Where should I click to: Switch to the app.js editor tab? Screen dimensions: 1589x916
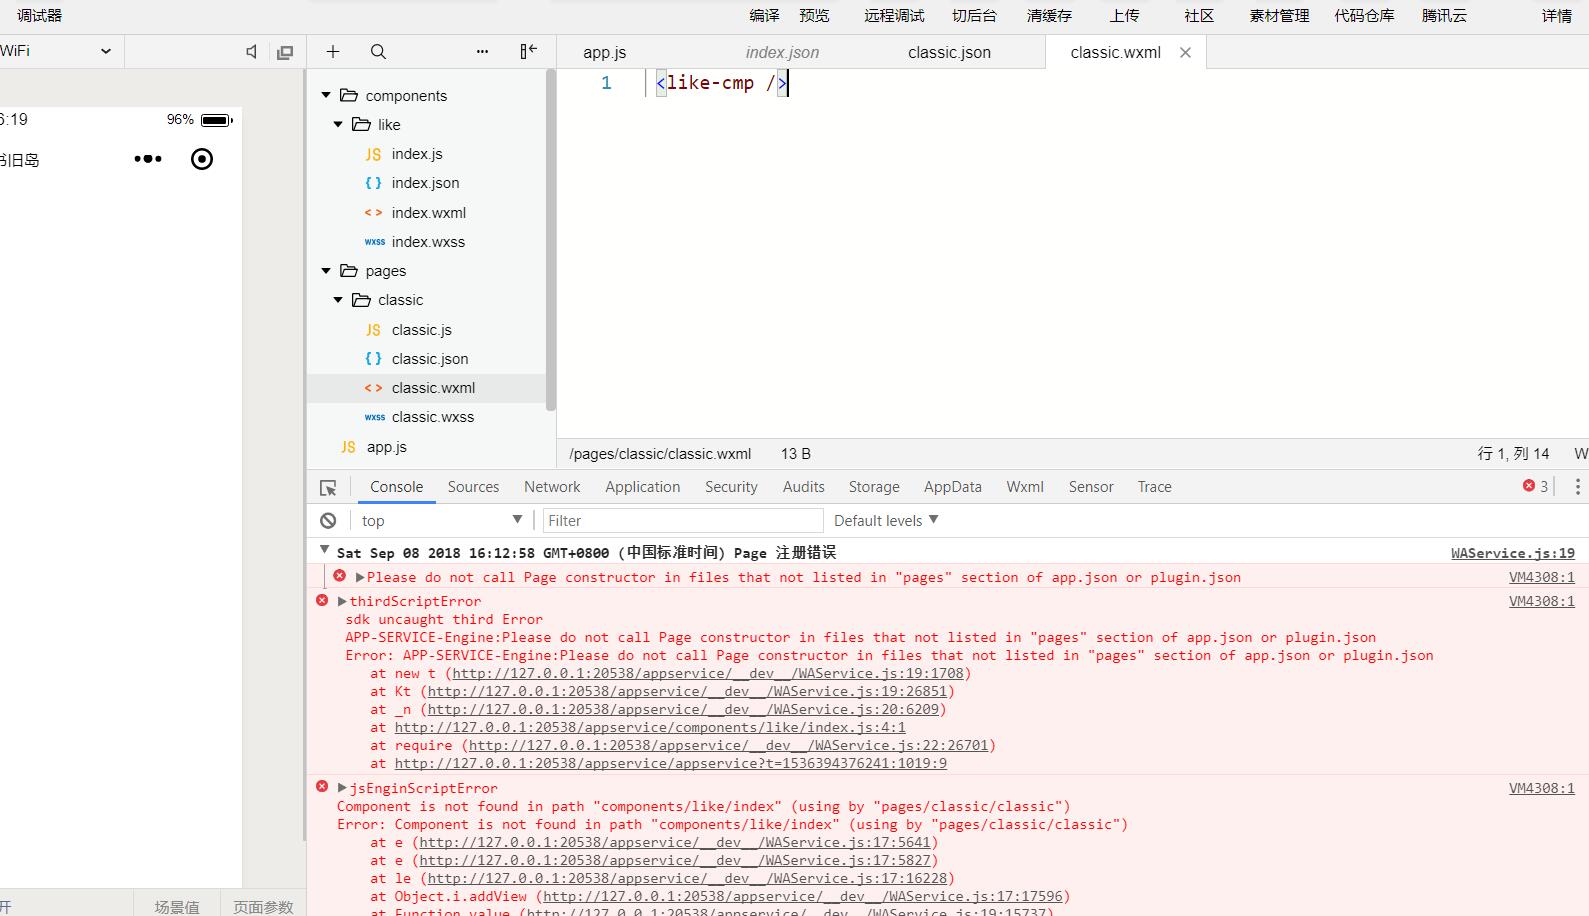coord(605,53)
